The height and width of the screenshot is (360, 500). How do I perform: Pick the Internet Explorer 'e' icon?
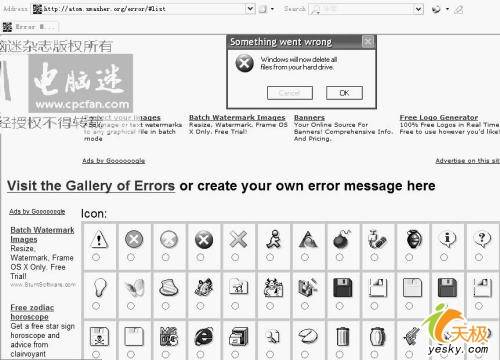(204, 337)
